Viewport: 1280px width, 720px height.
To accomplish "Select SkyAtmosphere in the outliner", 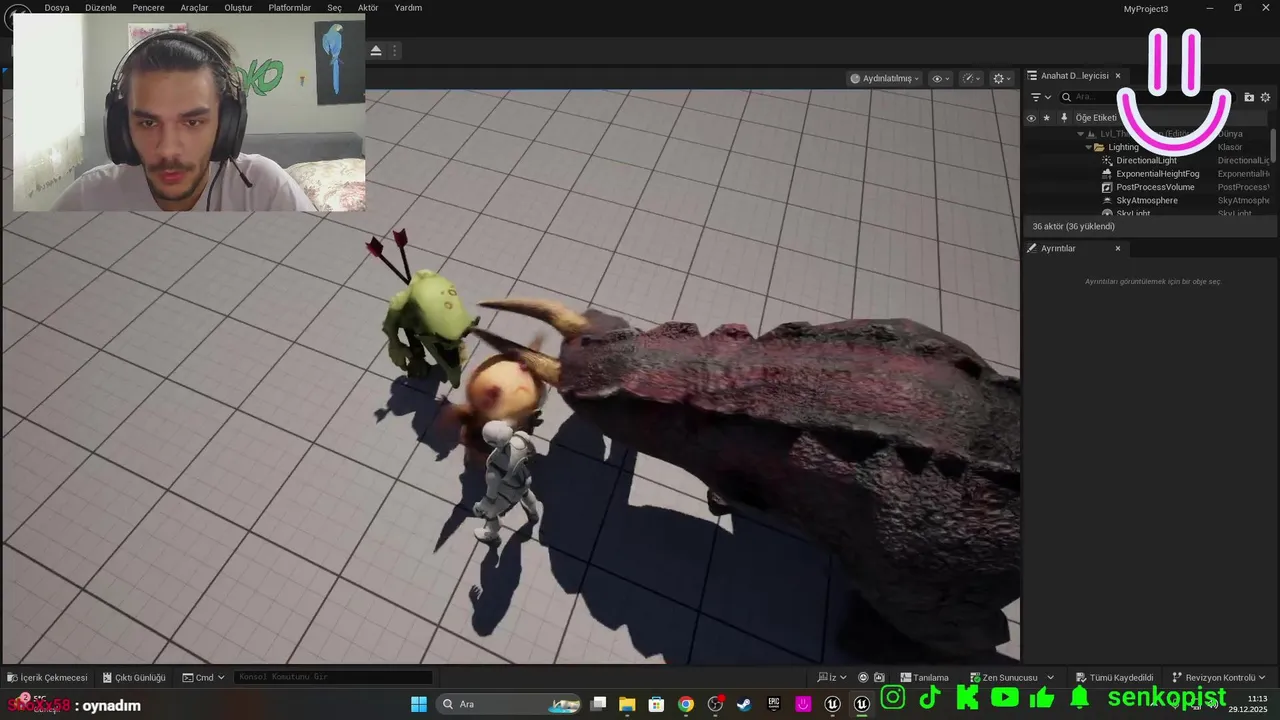I will tap(1147, 201).
